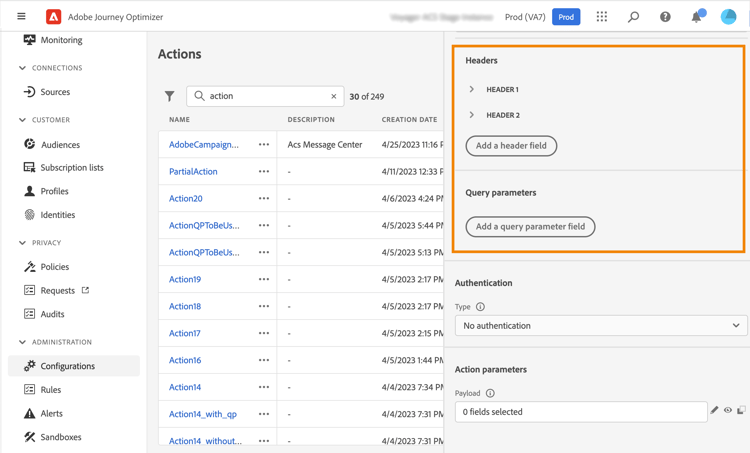Click Add a query parameter field button
Viewport: 750px width, 453px height.
pos(530,227)
